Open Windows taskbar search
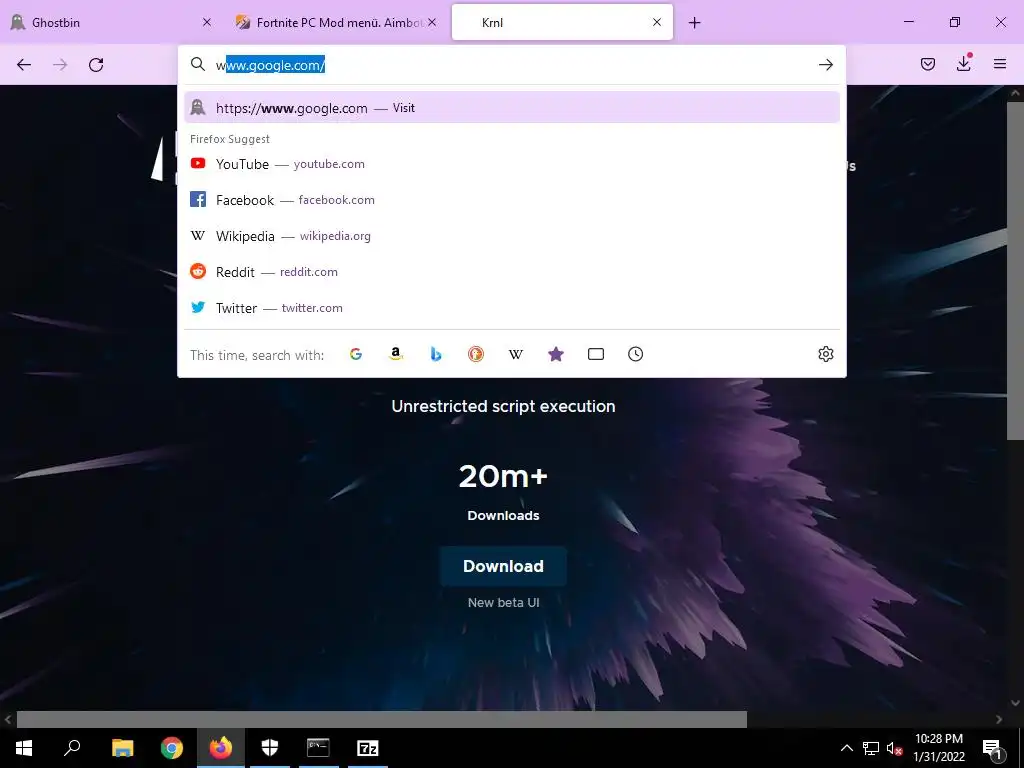This screenshot has width=1024, height=768. tap(72, 748)
